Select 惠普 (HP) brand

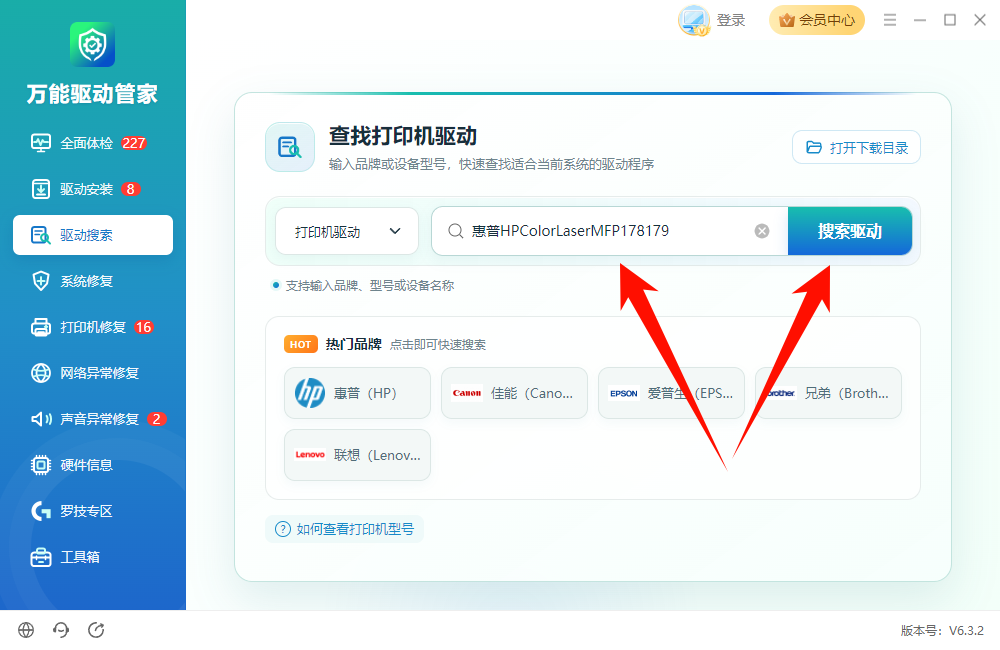coord(357,393)
